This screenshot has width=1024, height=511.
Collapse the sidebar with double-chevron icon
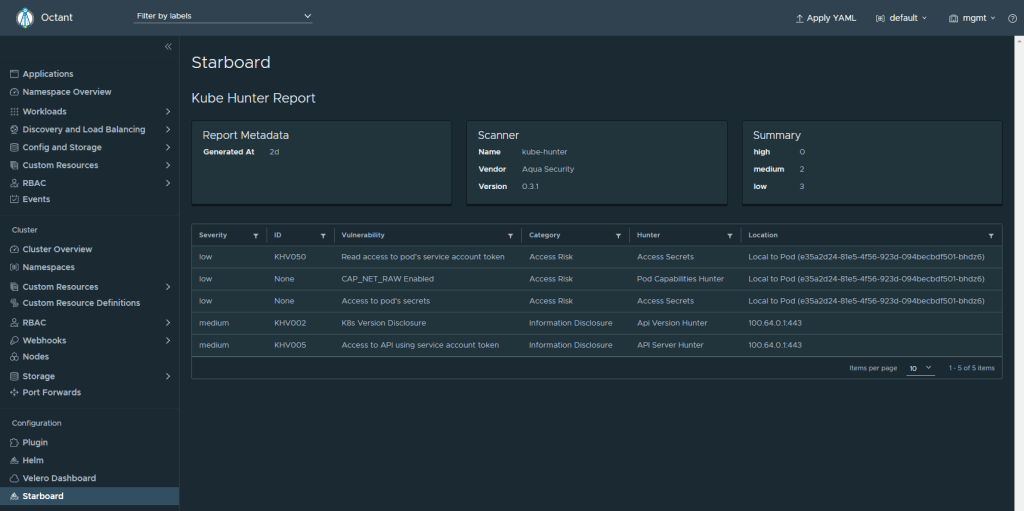tap(168, 47)
